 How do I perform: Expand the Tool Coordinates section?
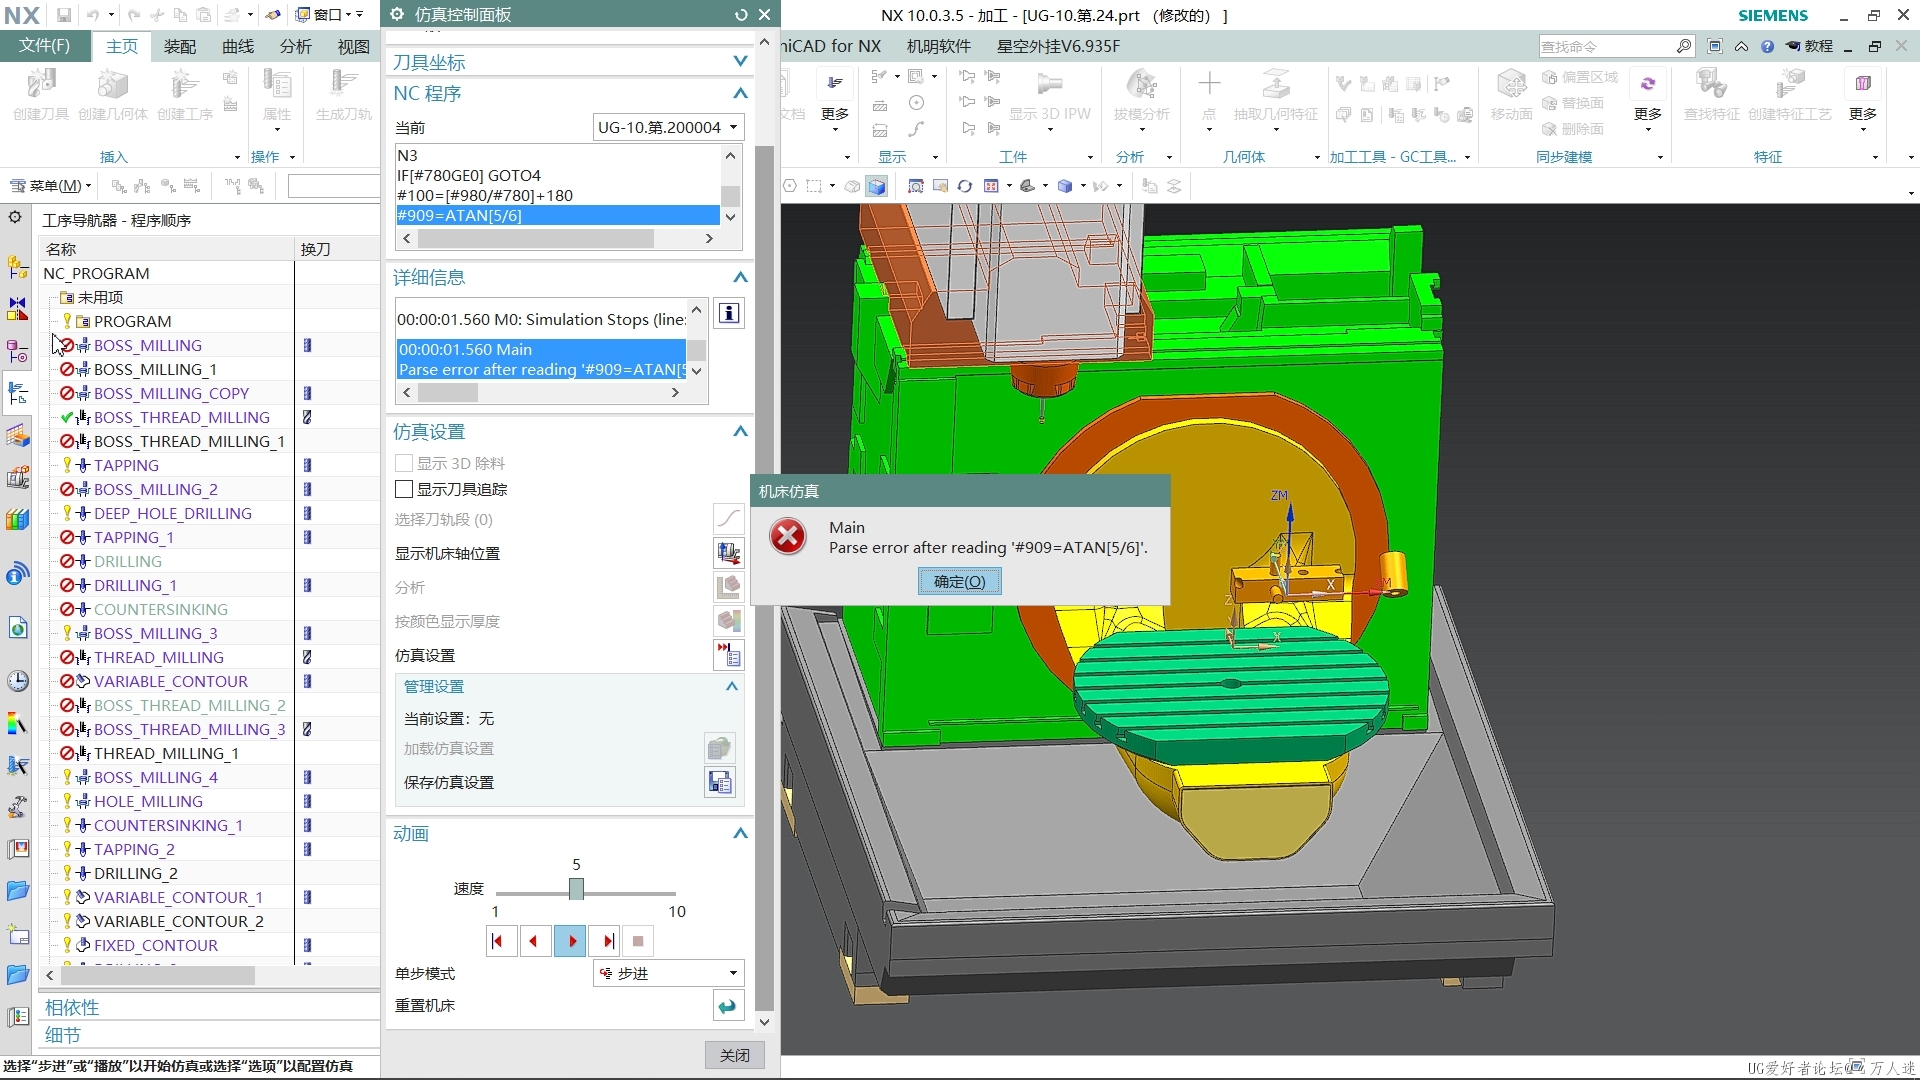click(740, 62)
